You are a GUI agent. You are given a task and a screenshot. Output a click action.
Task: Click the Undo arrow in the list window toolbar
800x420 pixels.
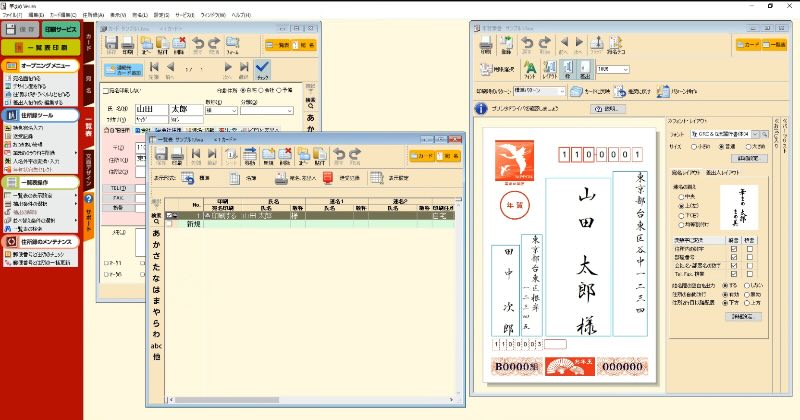tap(340, 153)
